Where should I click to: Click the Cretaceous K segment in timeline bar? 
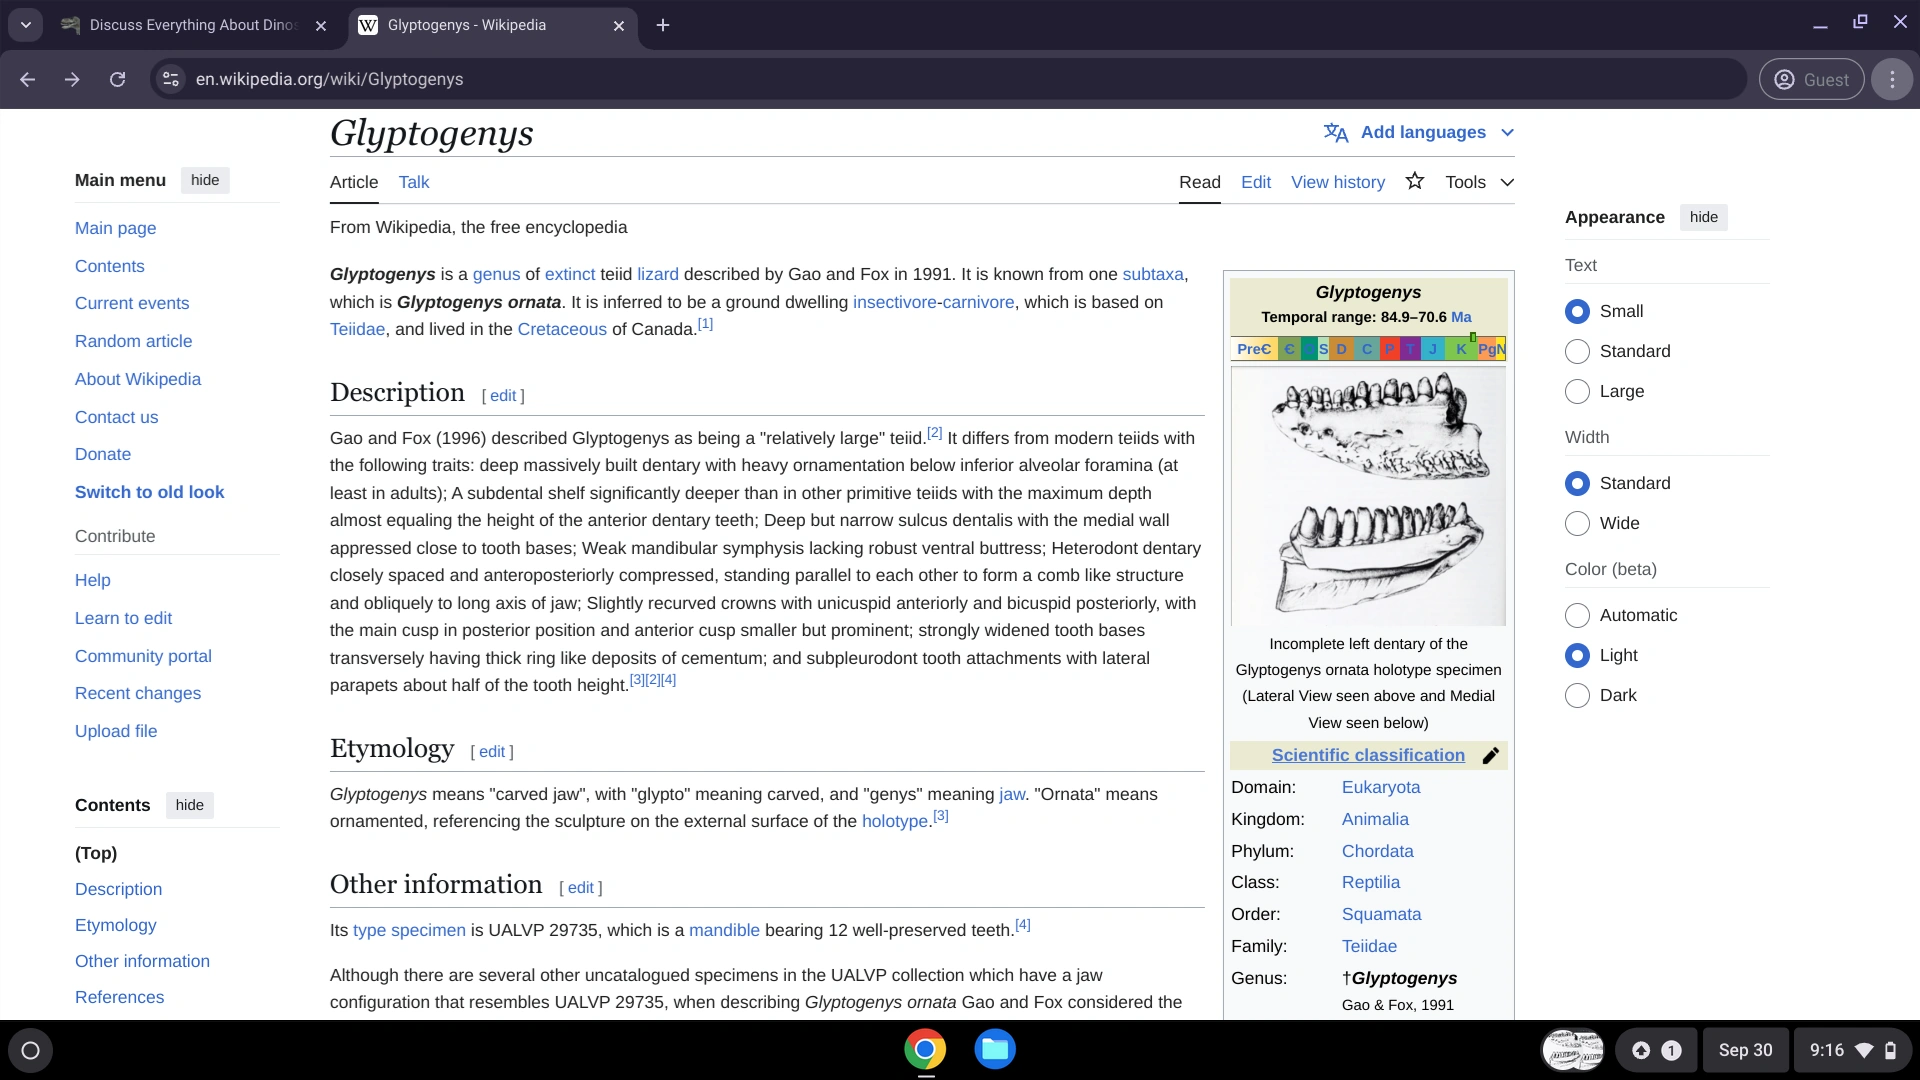(x=1461, y=349)
